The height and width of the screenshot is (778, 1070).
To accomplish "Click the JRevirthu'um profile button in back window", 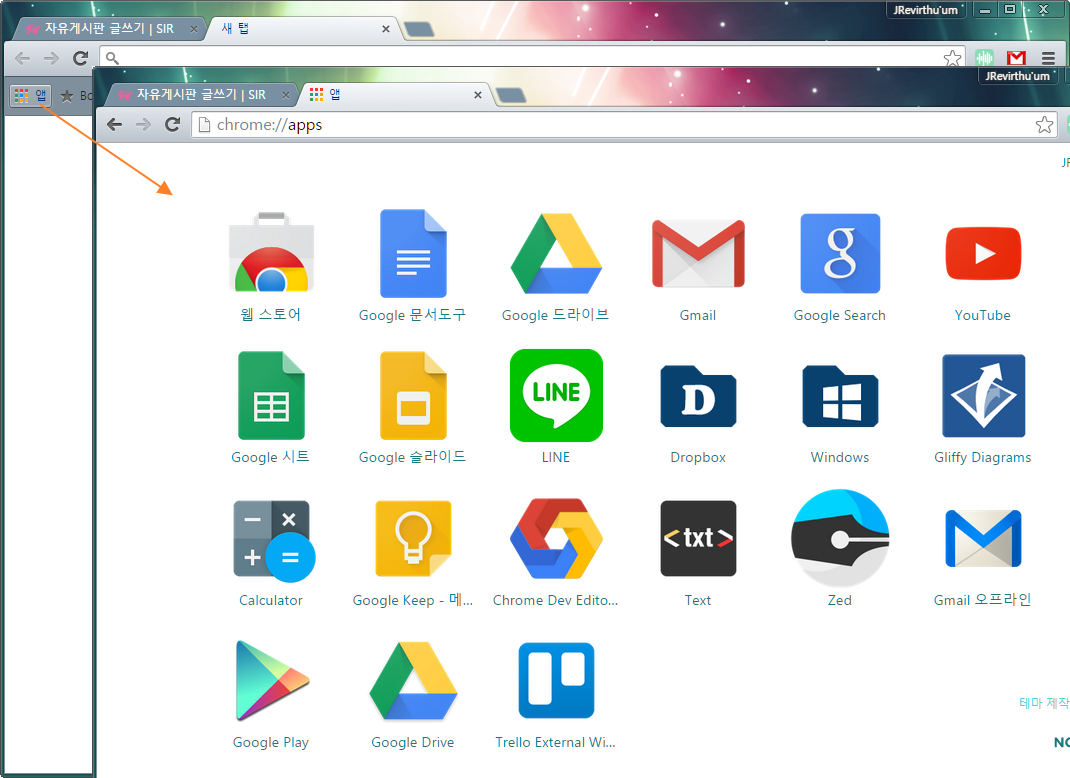I will 925,10.
